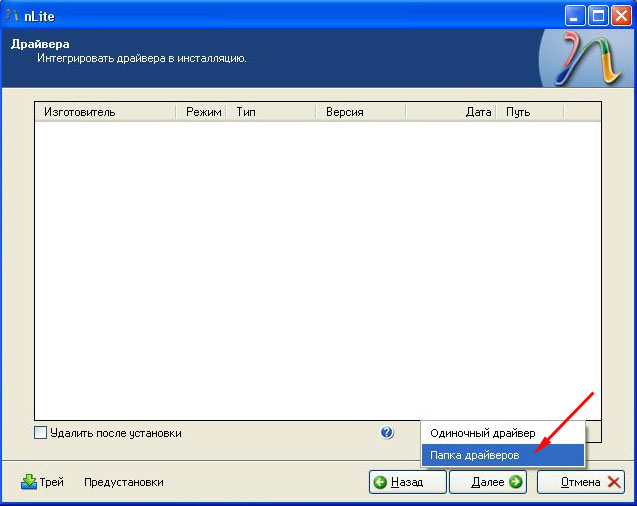Sort by Версия column header
The width and height of the screenshot is (637, 506).
(x=361, y=112)
